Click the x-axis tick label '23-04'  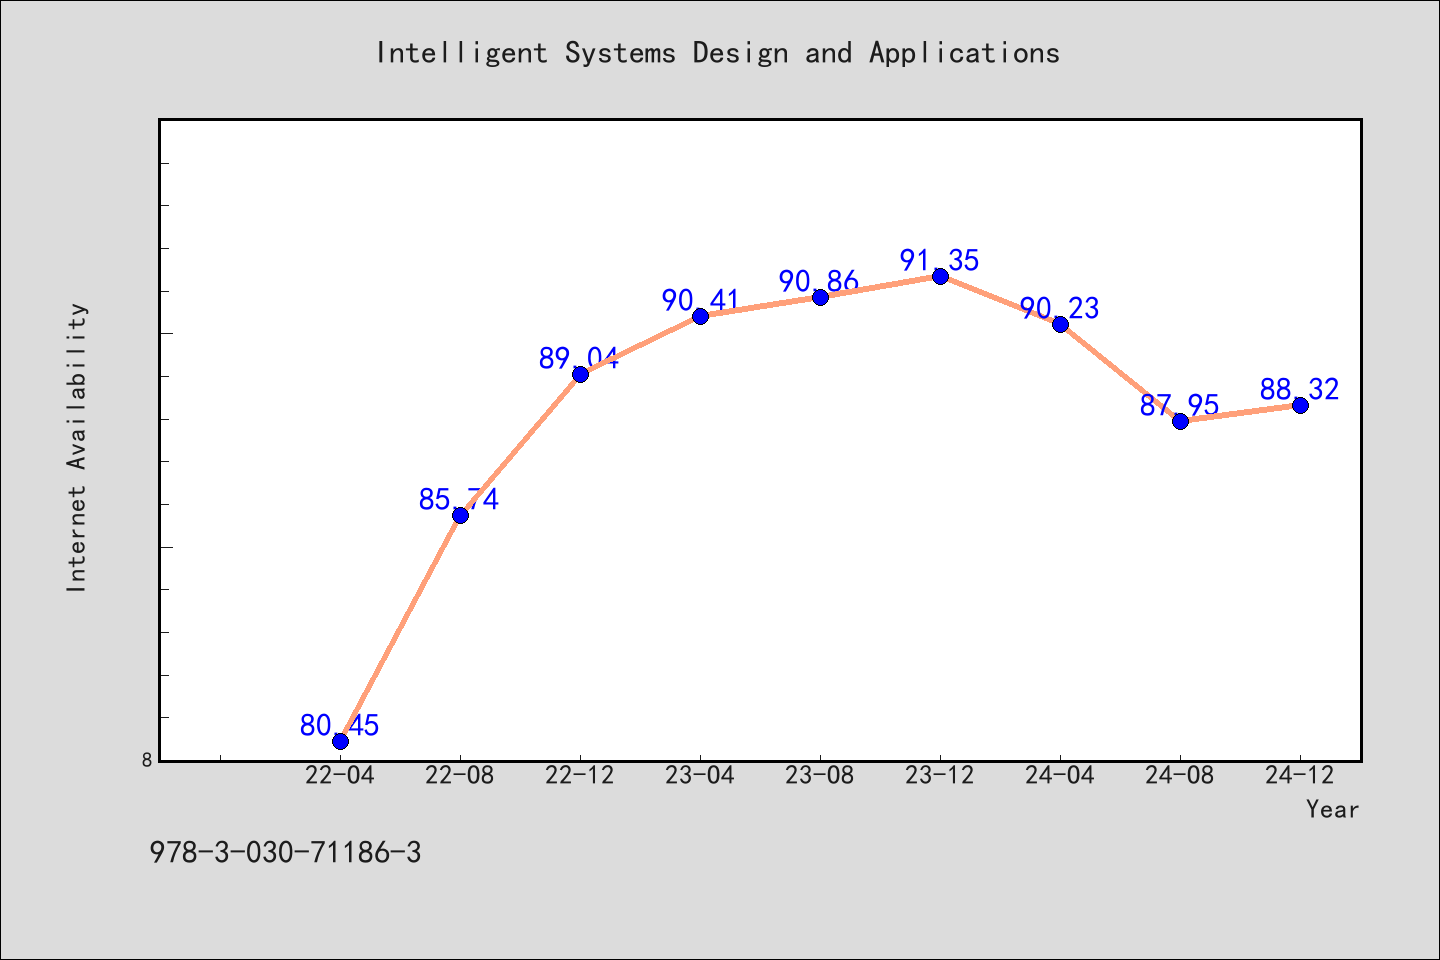[x=700, y=776]
